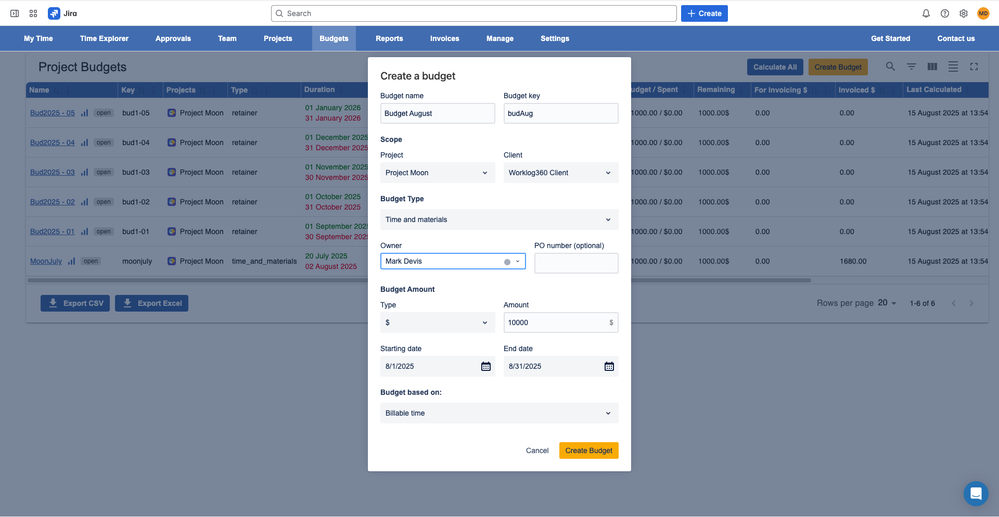Viewport: 999px width, 517px height.
Task: Open the My Time tab
Action: (x=38, y=38)
